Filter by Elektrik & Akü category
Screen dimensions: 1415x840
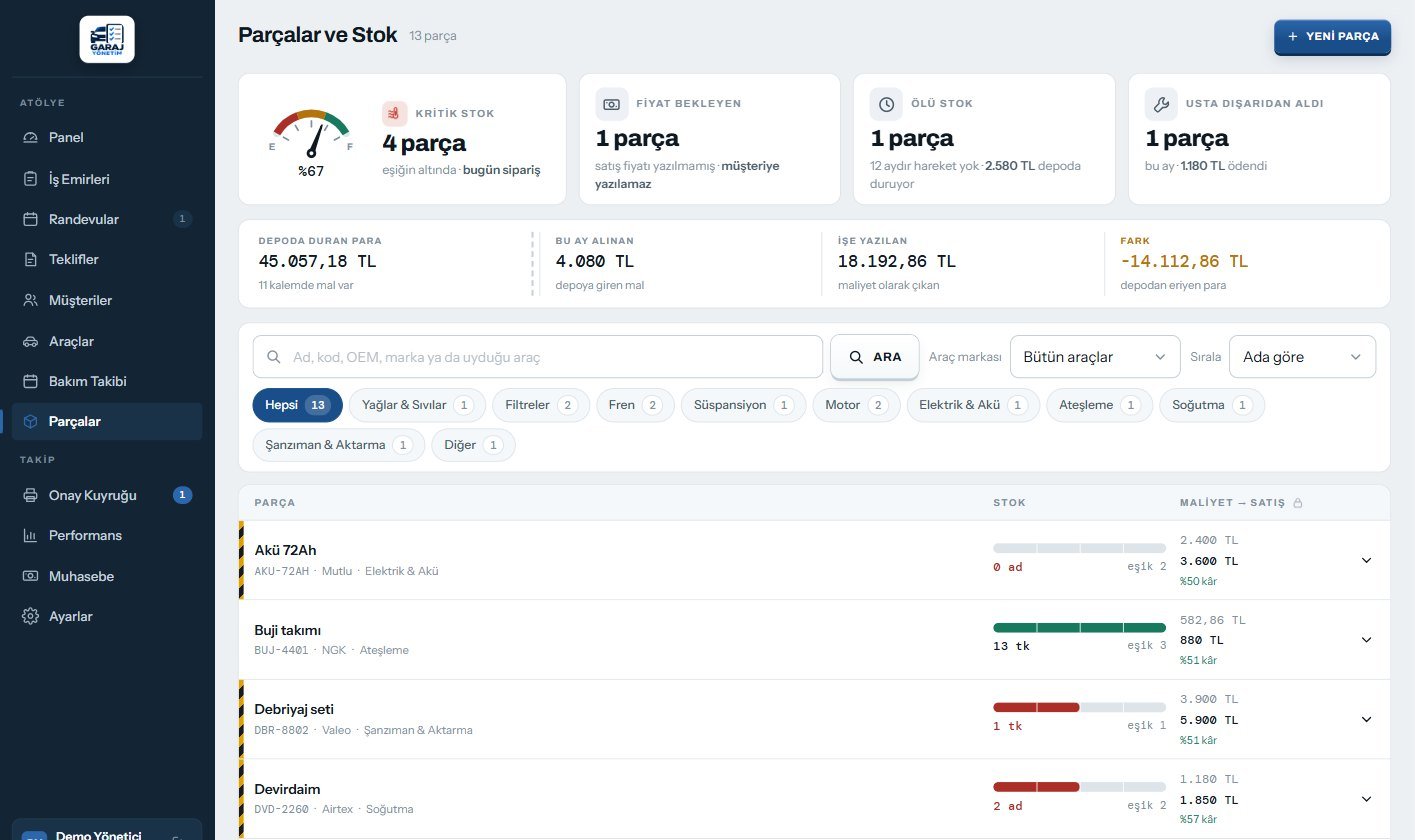973,405
